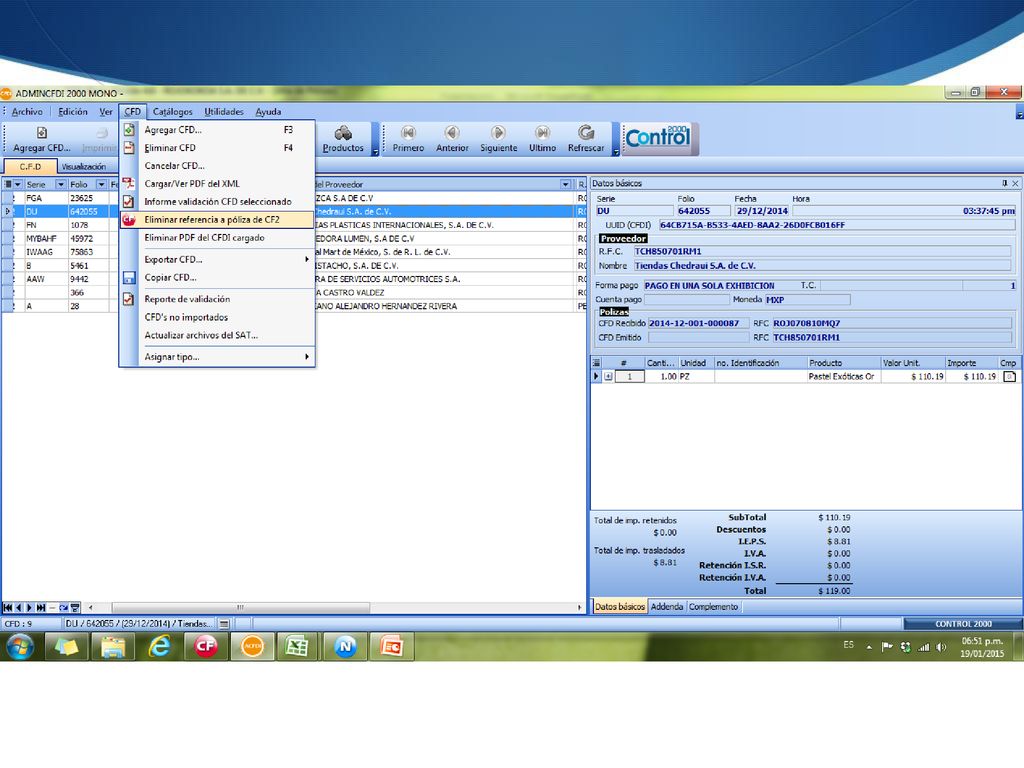Select the row with folio 23625

tap(294, 198)
